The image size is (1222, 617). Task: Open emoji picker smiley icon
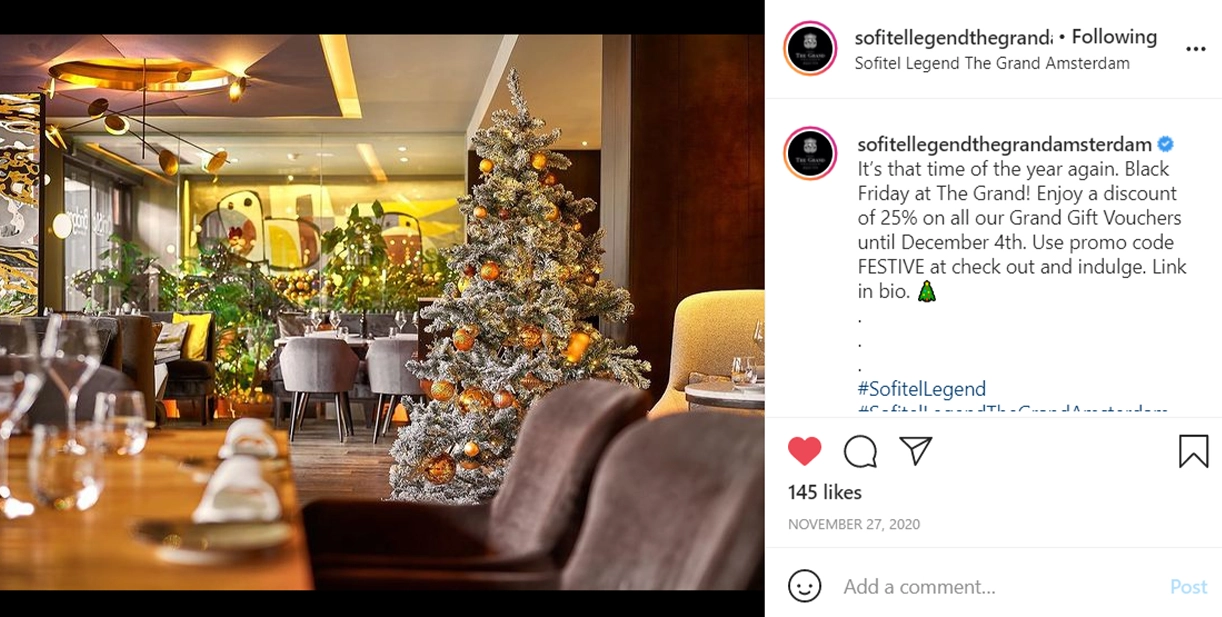point(804,586)
